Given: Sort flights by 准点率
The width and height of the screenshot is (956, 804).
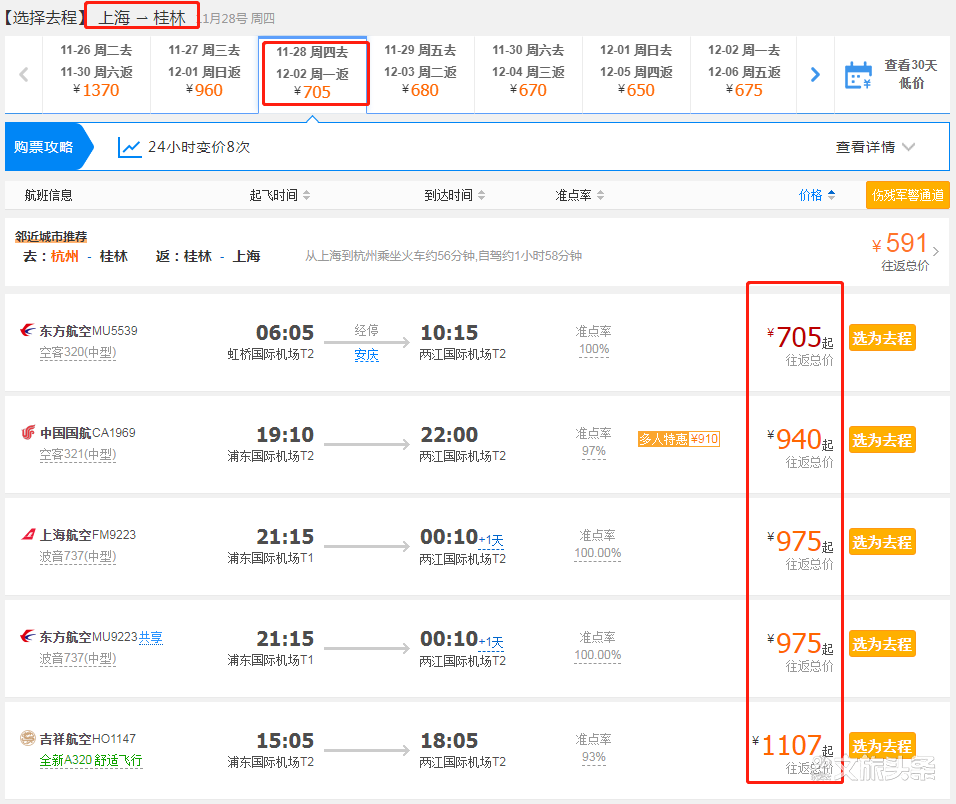Looking at the screenshot, I should (x=580, y=195).
